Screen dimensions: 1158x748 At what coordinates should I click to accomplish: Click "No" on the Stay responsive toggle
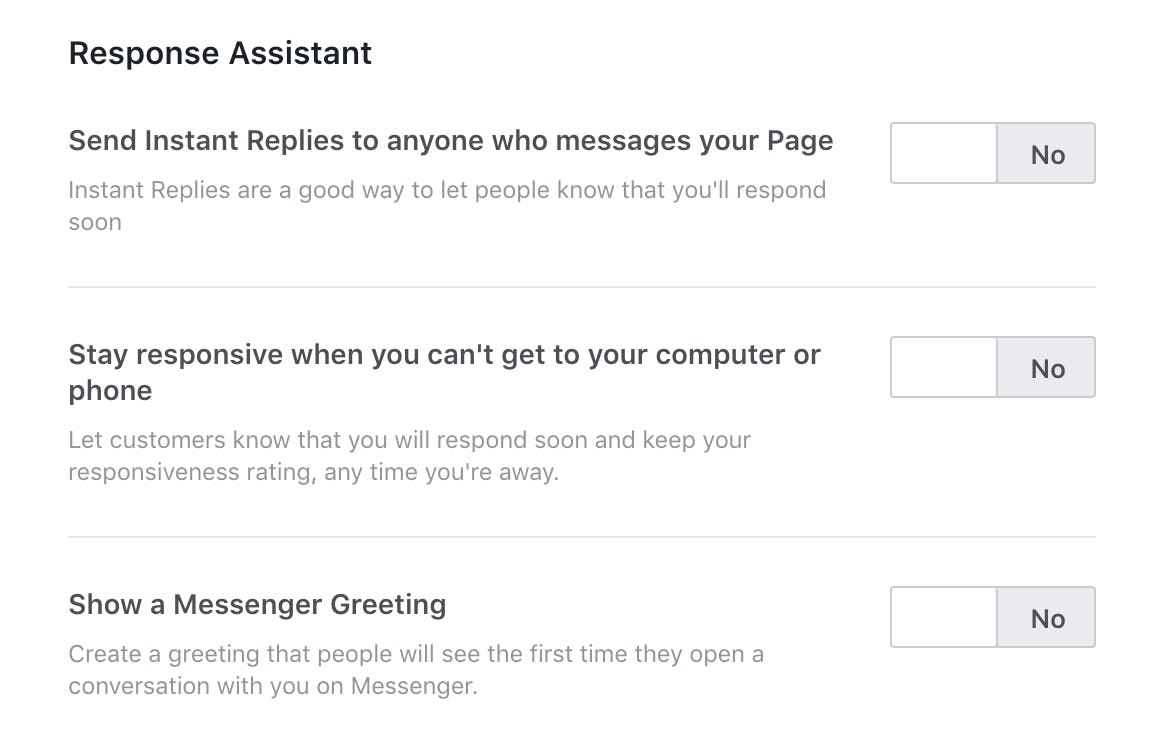coord(1047,368)
